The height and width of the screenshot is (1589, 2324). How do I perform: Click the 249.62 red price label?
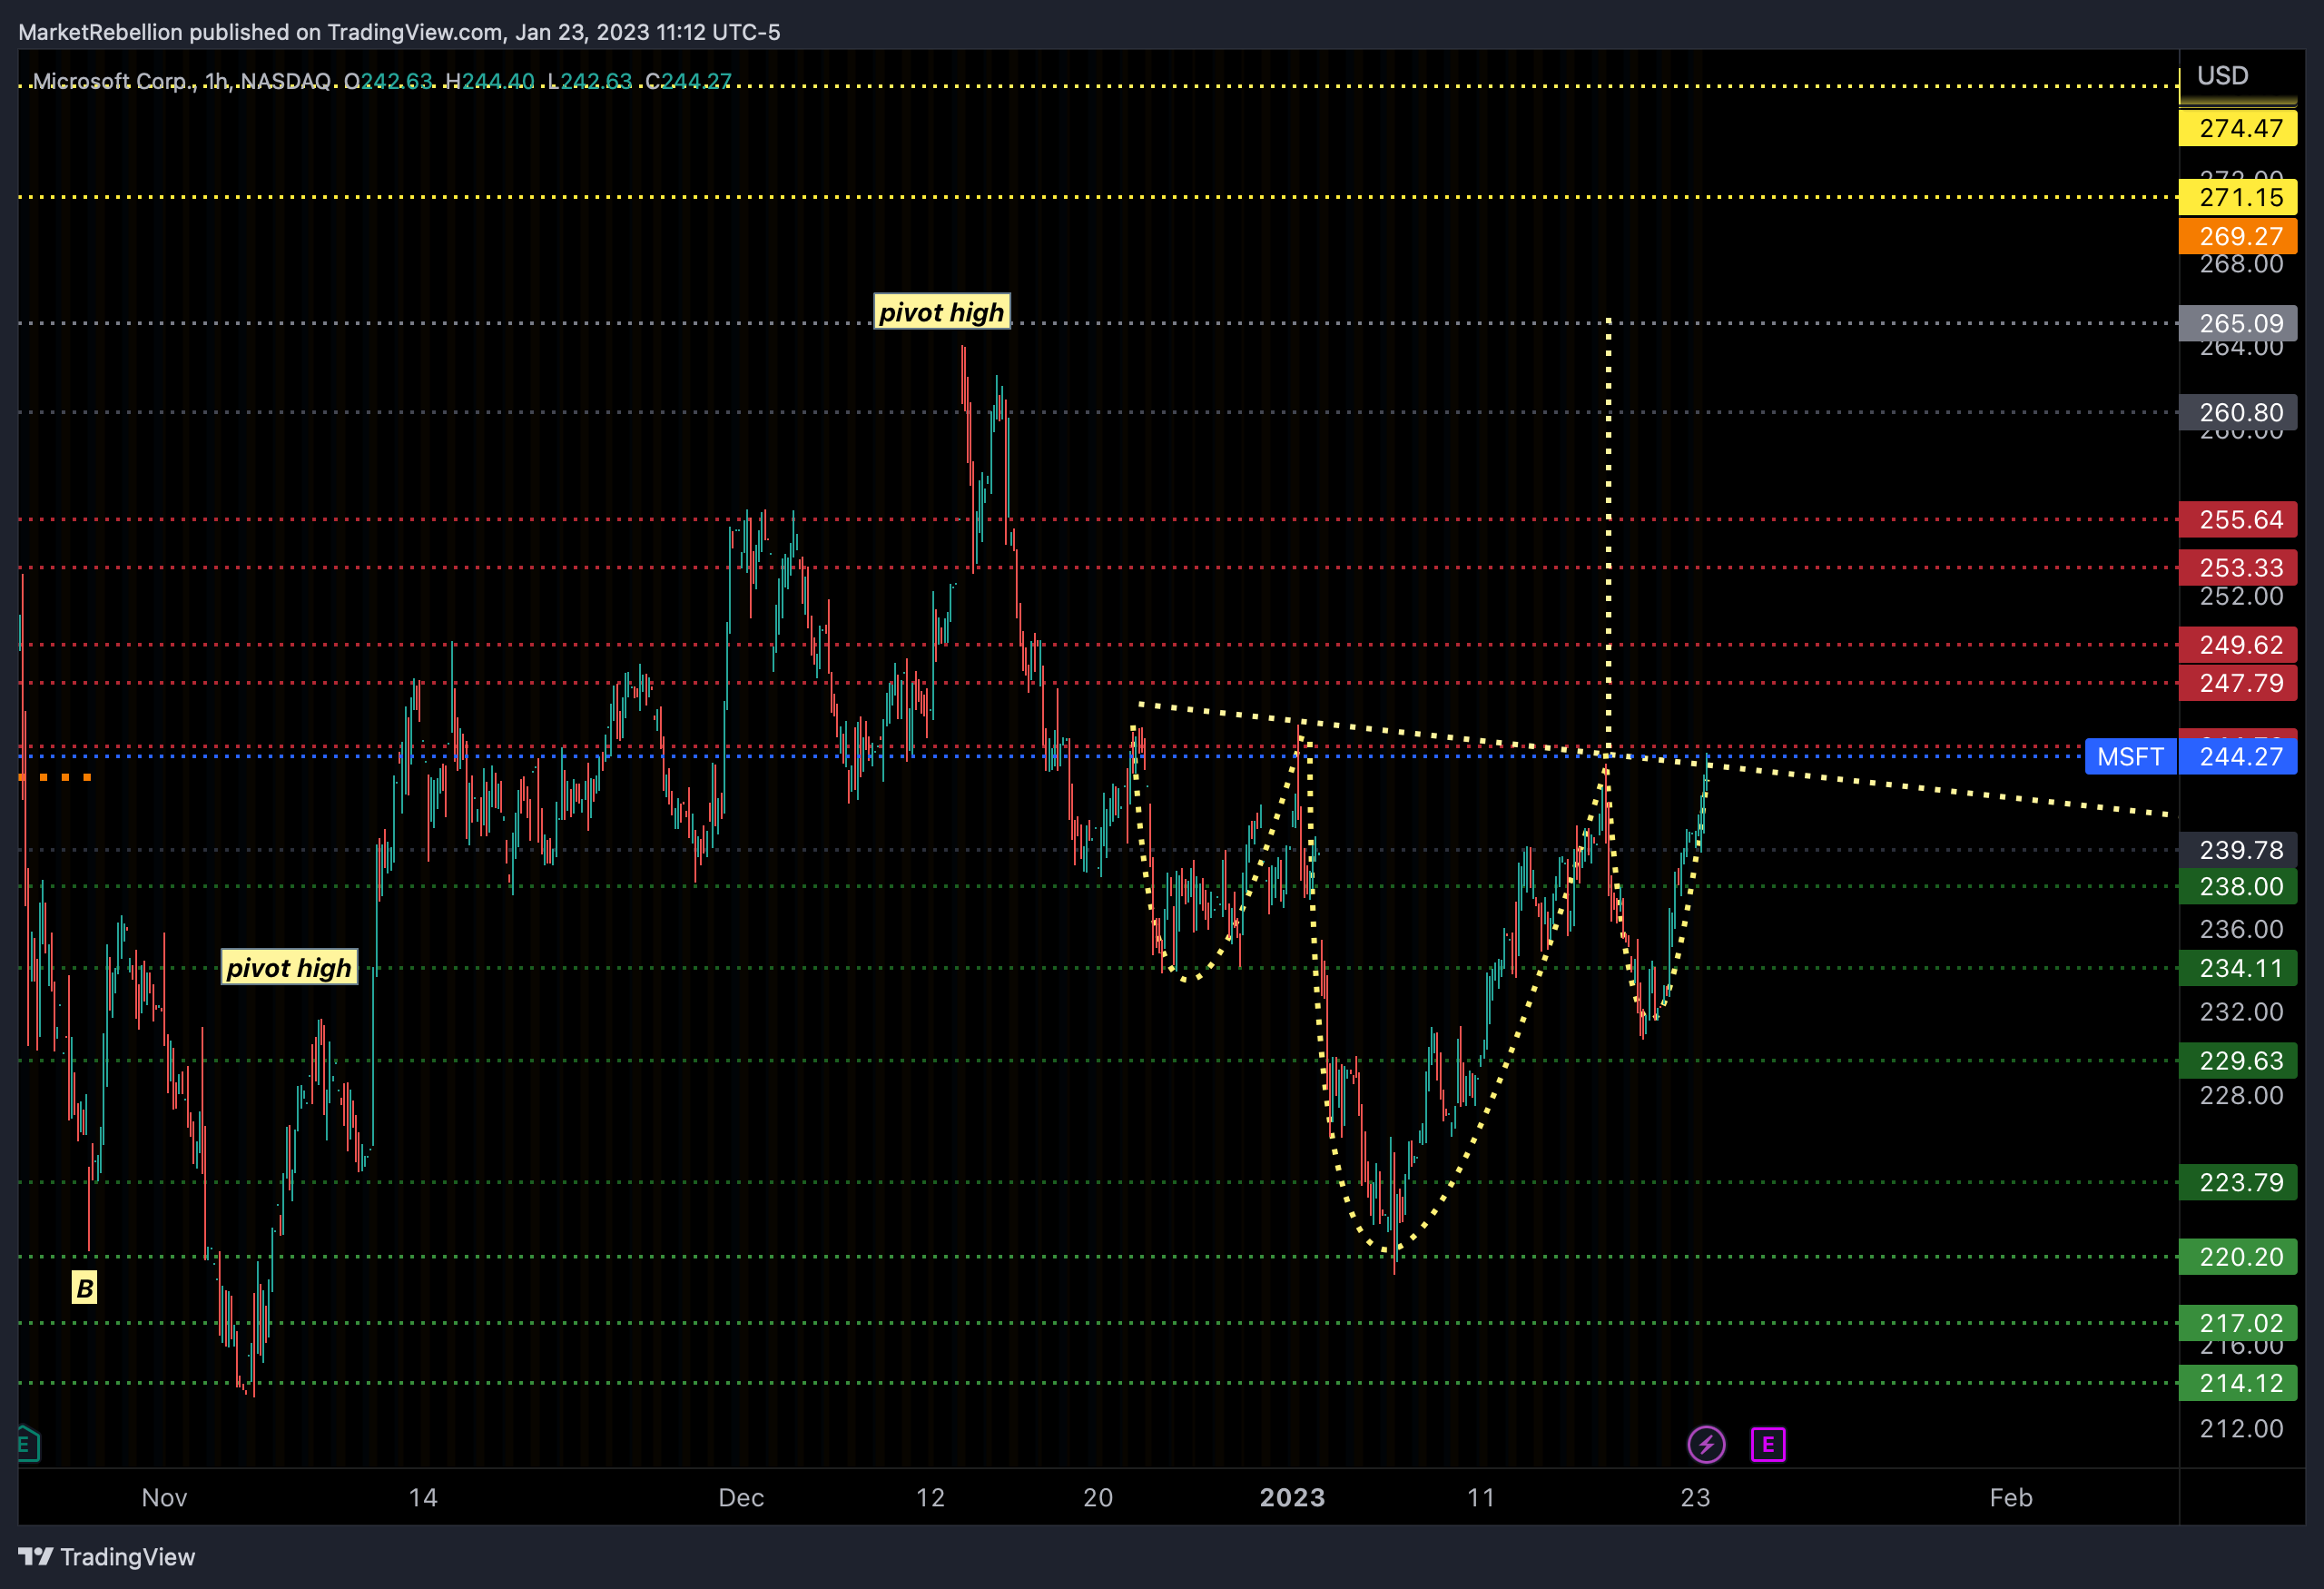coord(2238,644)
